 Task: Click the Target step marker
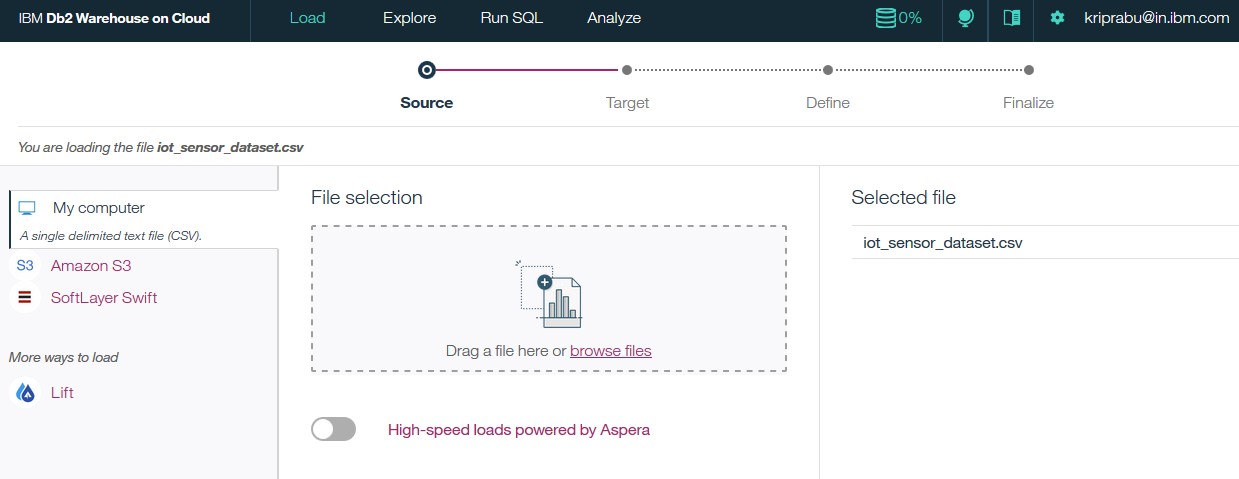[x=627, y=70]
